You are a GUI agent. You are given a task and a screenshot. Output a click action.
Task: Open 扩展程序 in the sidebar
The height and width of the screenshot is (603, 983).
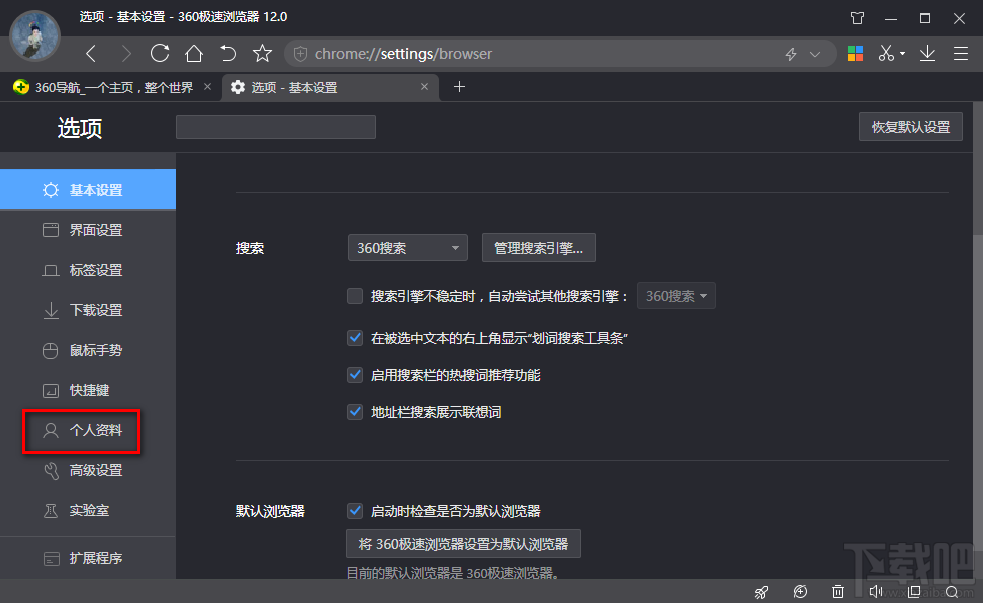88,558
